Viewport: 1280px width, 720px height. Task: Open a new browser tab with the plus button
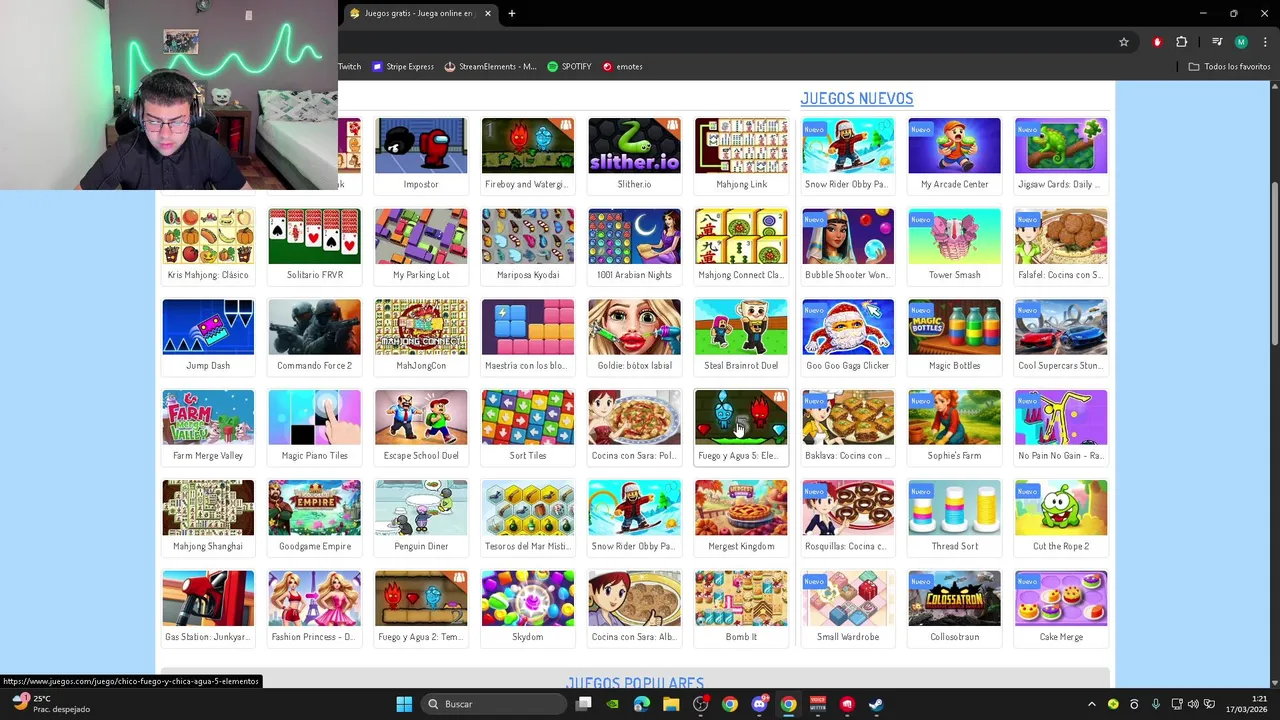click(511, 13)
